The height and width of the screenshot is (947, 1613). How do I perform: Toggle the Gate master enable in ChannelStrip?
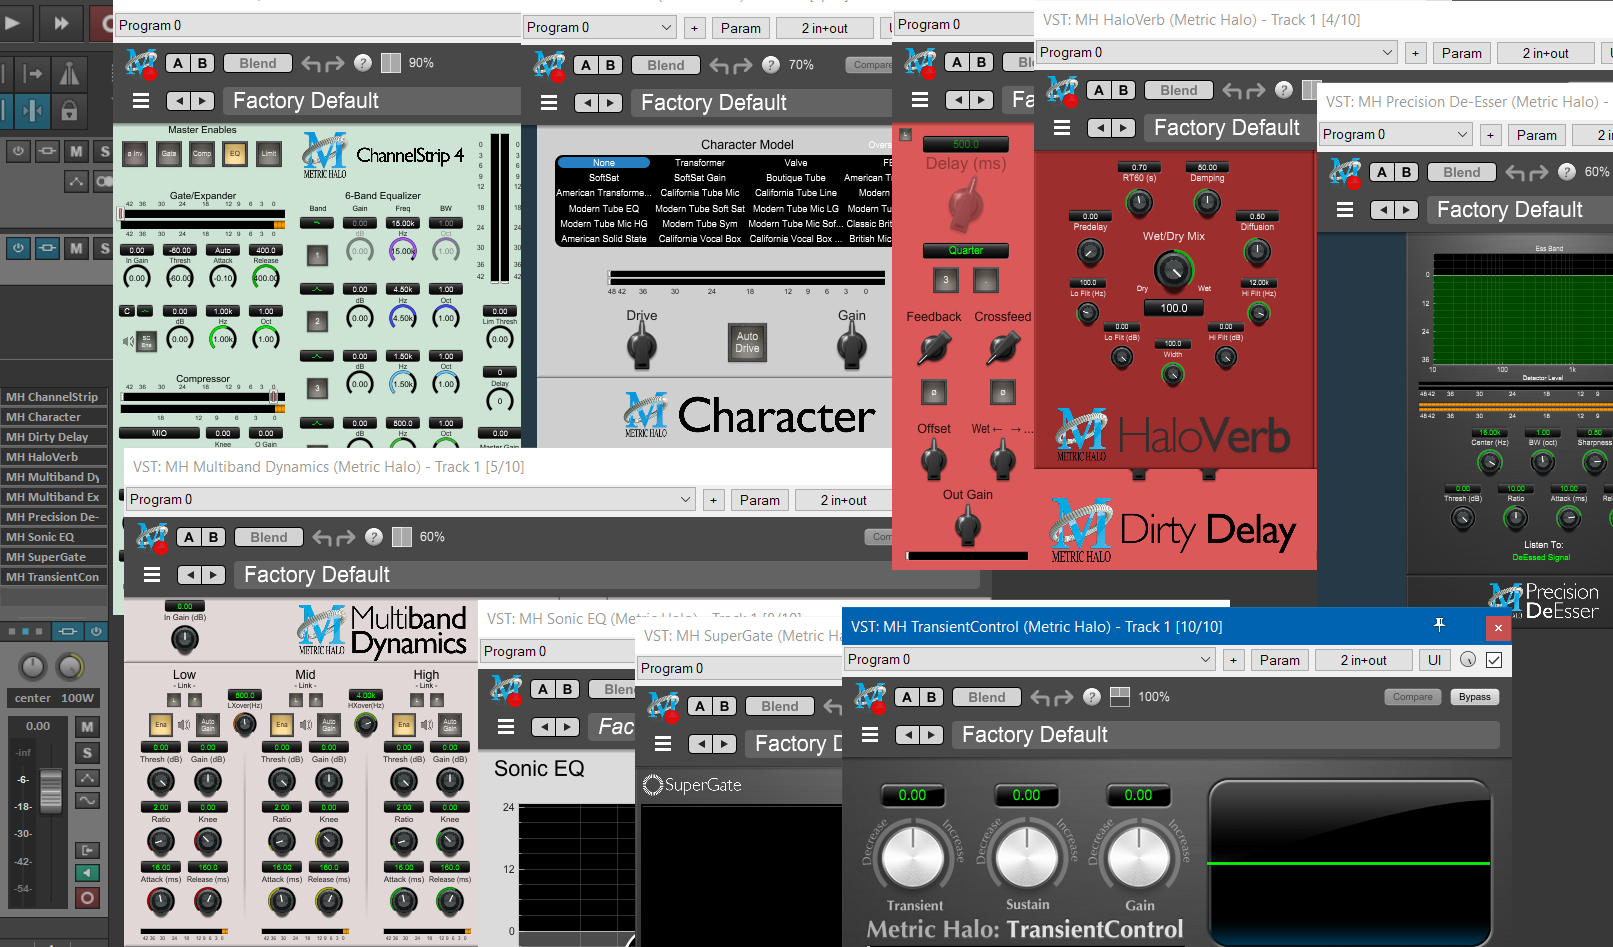169,153
